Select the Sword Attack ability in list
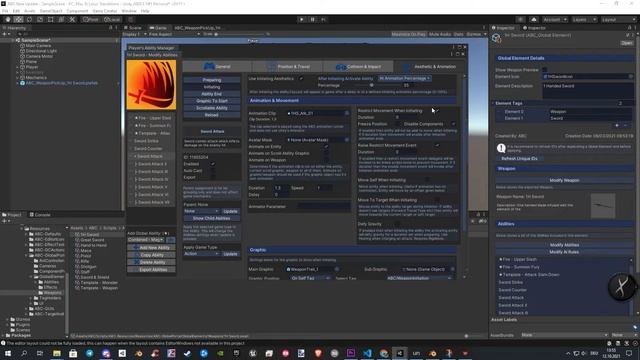 (x=150, y=156)
